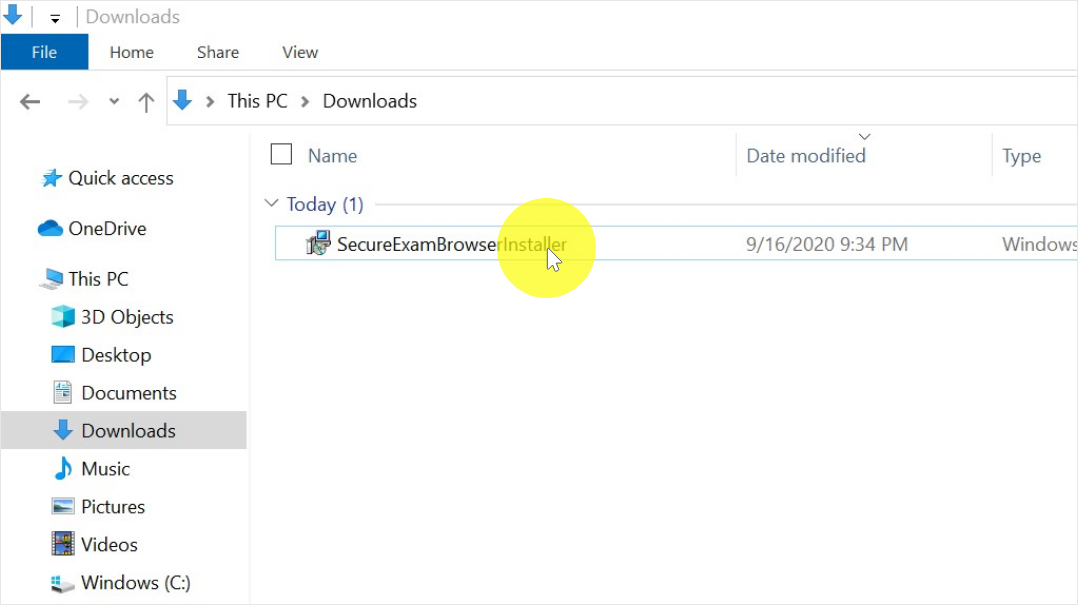This screenshot has width=1078, height=605.
Task: Select the Today (1) group header
Action: tap(325, 204)
